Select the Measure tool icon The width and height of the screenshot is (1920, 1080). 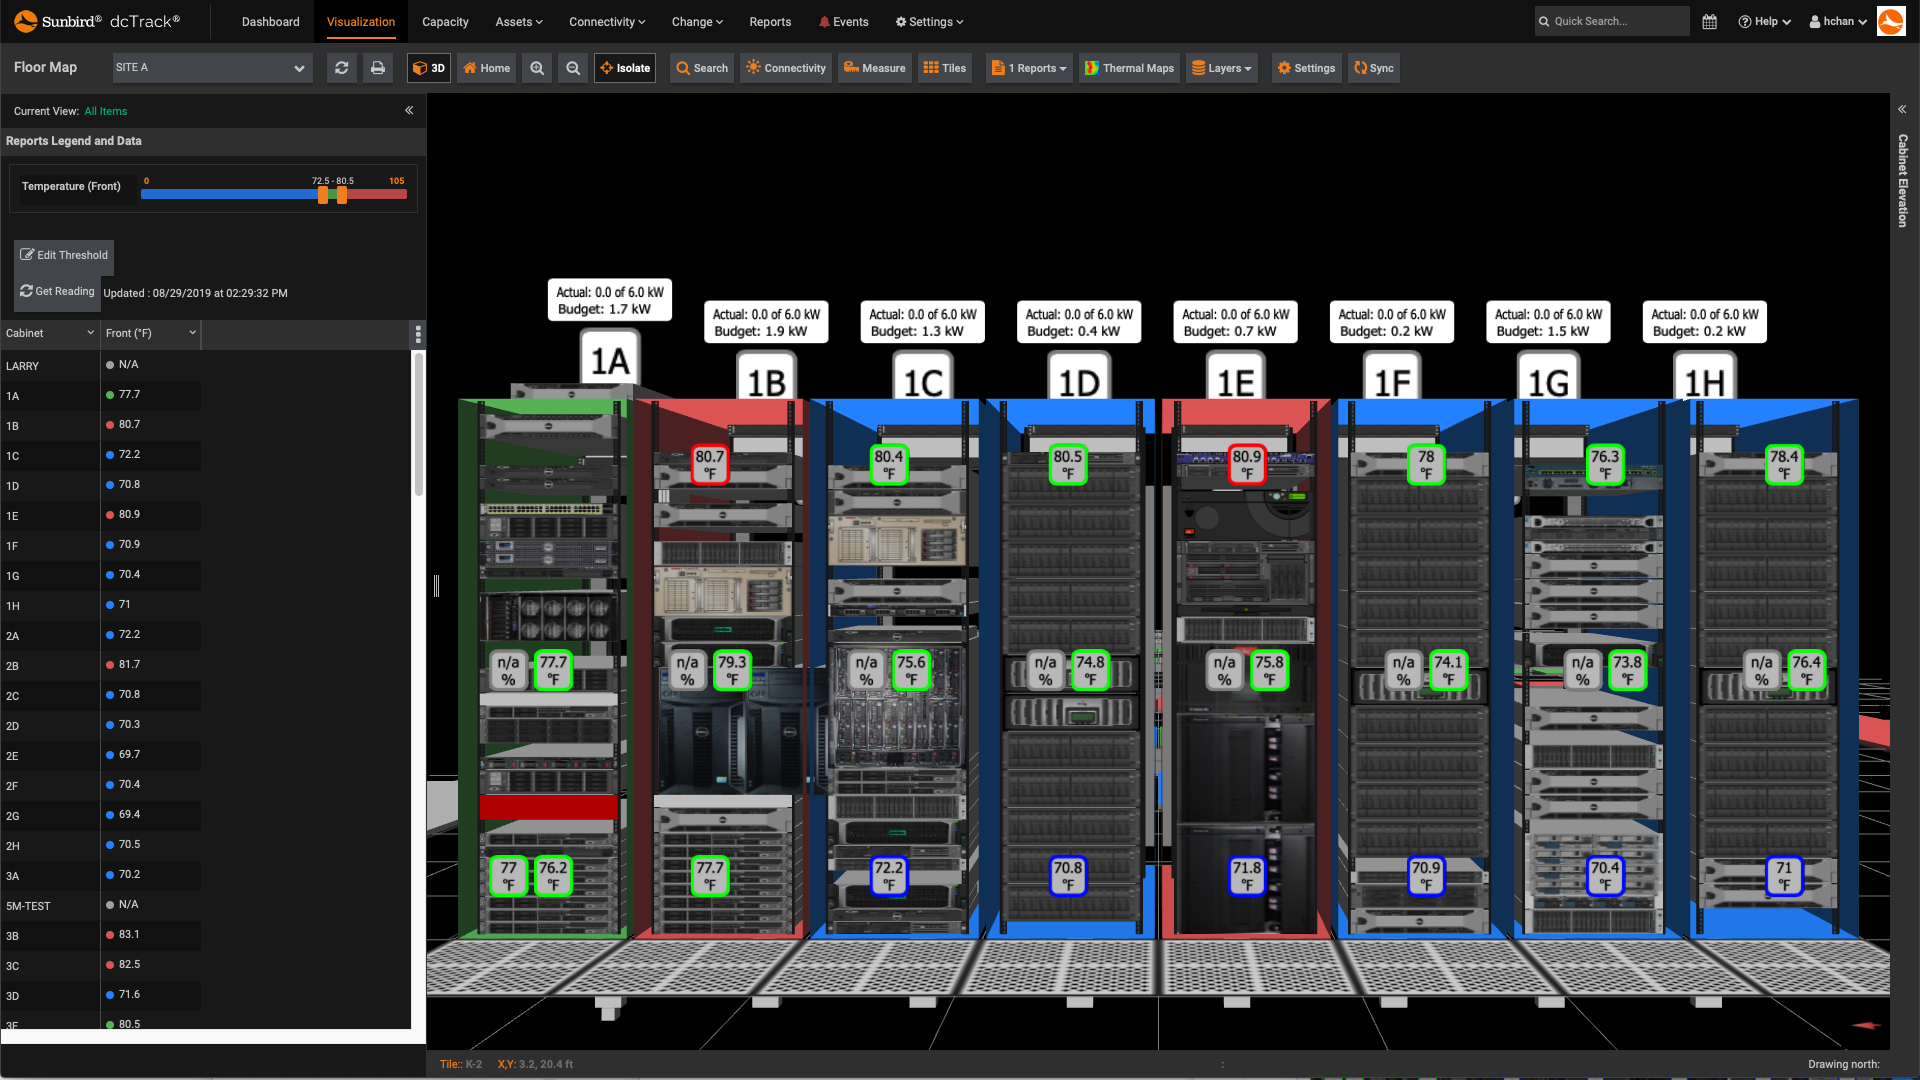pyautogui.click(x=851, y=67)
